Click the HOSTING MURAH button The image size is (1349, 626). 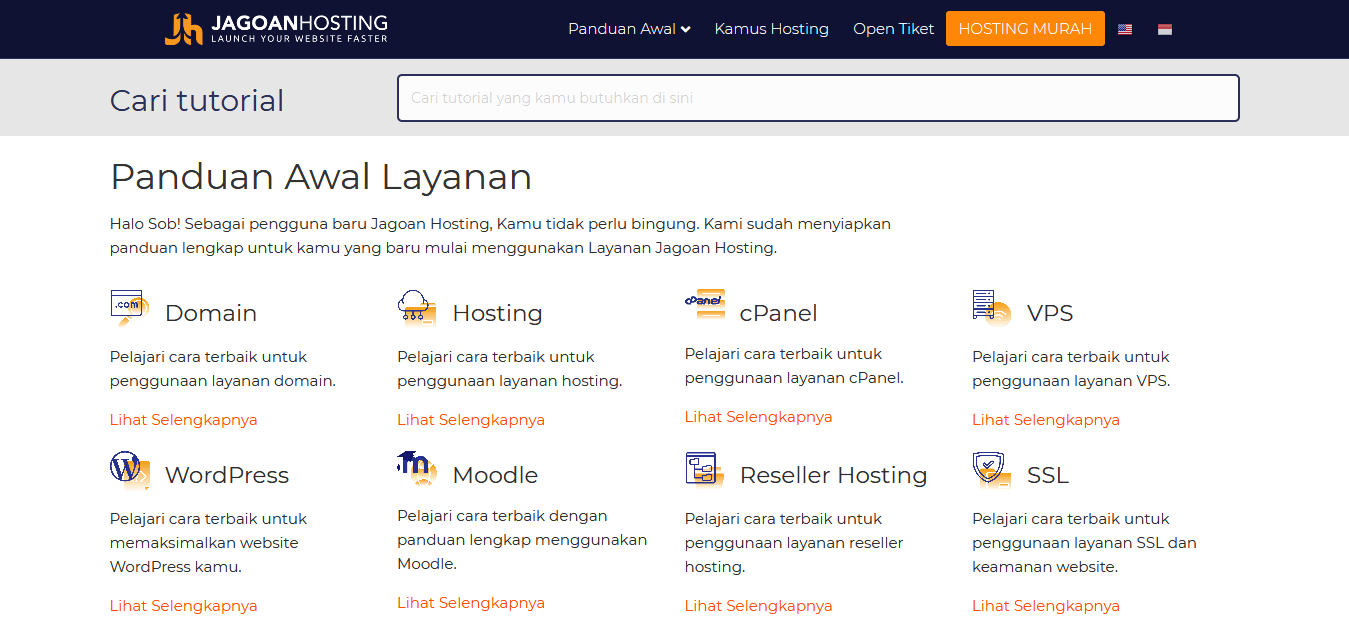click(1025, 29)
